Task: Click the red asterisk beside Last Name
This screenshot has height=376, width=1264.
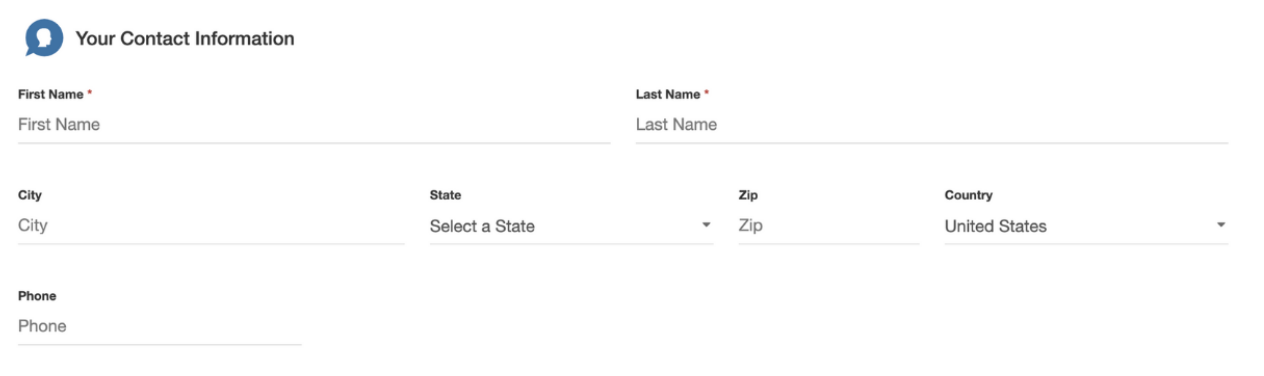Action: (x=706, y=93)
